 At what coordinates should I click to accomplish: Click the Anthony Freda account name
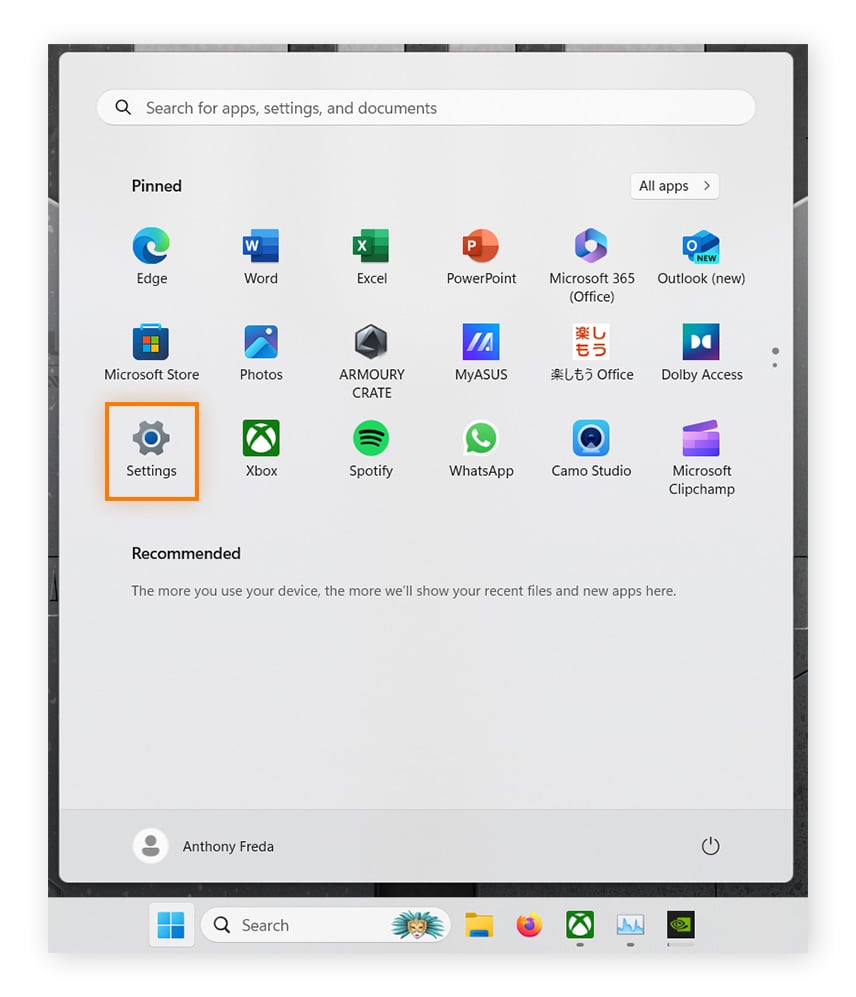click(x=228, y=845)
